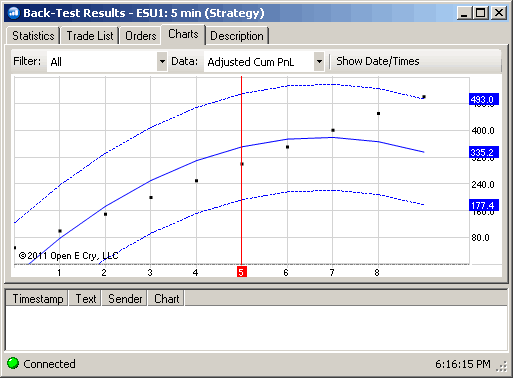Sort by the Timestamp column header

pyautogui.click(x=38, y=298)
